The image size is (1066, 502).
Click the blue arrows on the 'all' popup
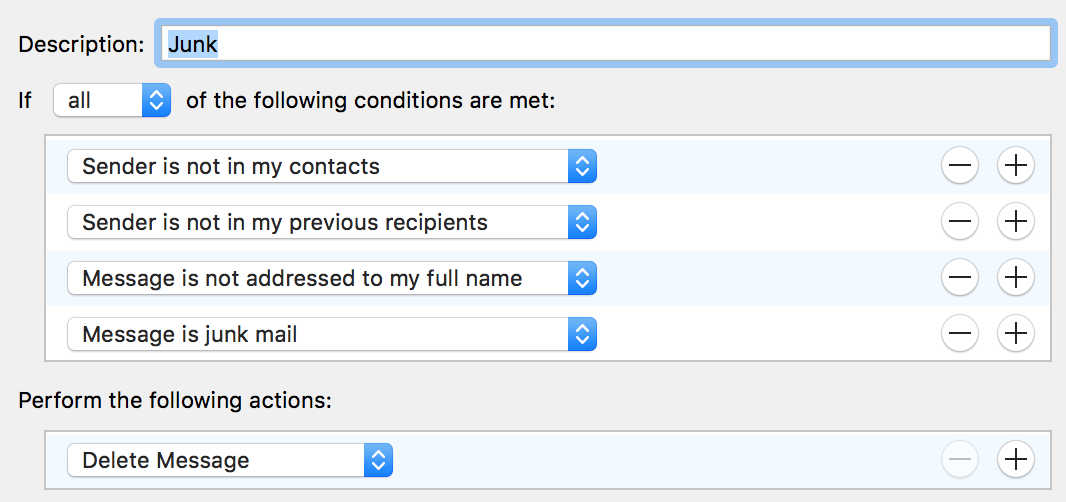pyautogui.click(x=156, y=101)
